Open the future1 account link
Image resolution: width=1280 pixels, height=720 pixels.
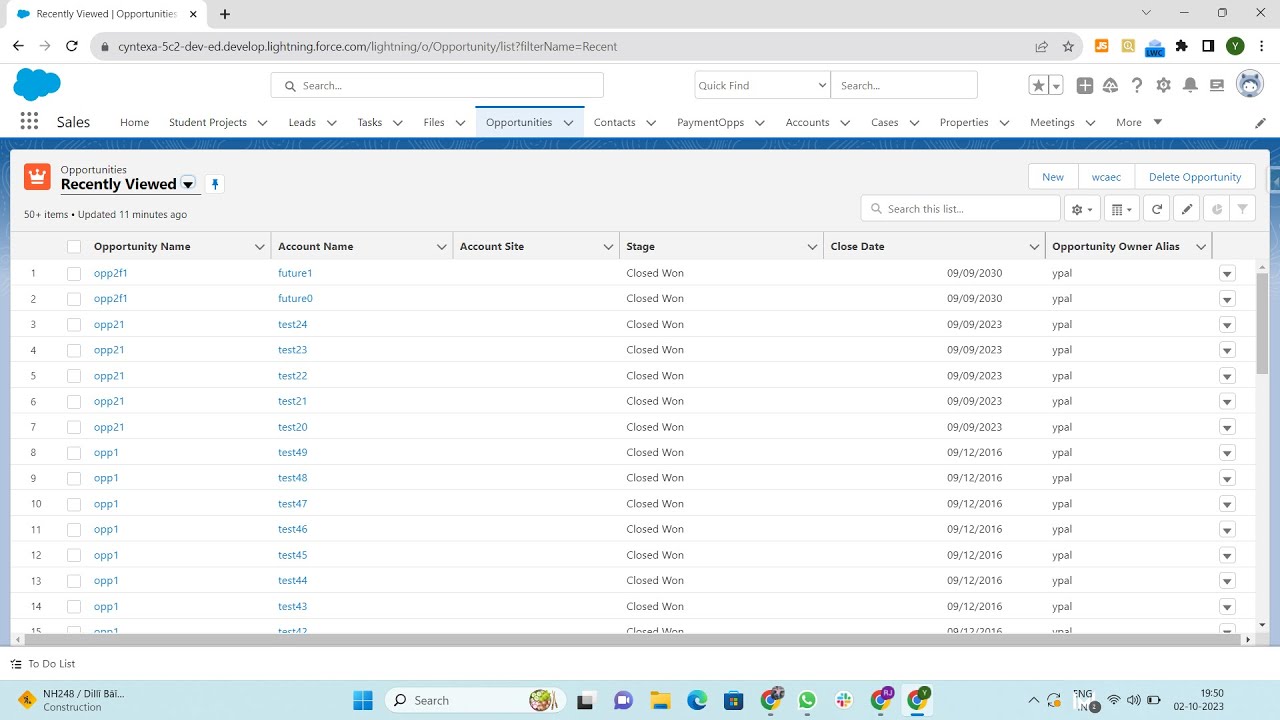[x=295, y=273]
